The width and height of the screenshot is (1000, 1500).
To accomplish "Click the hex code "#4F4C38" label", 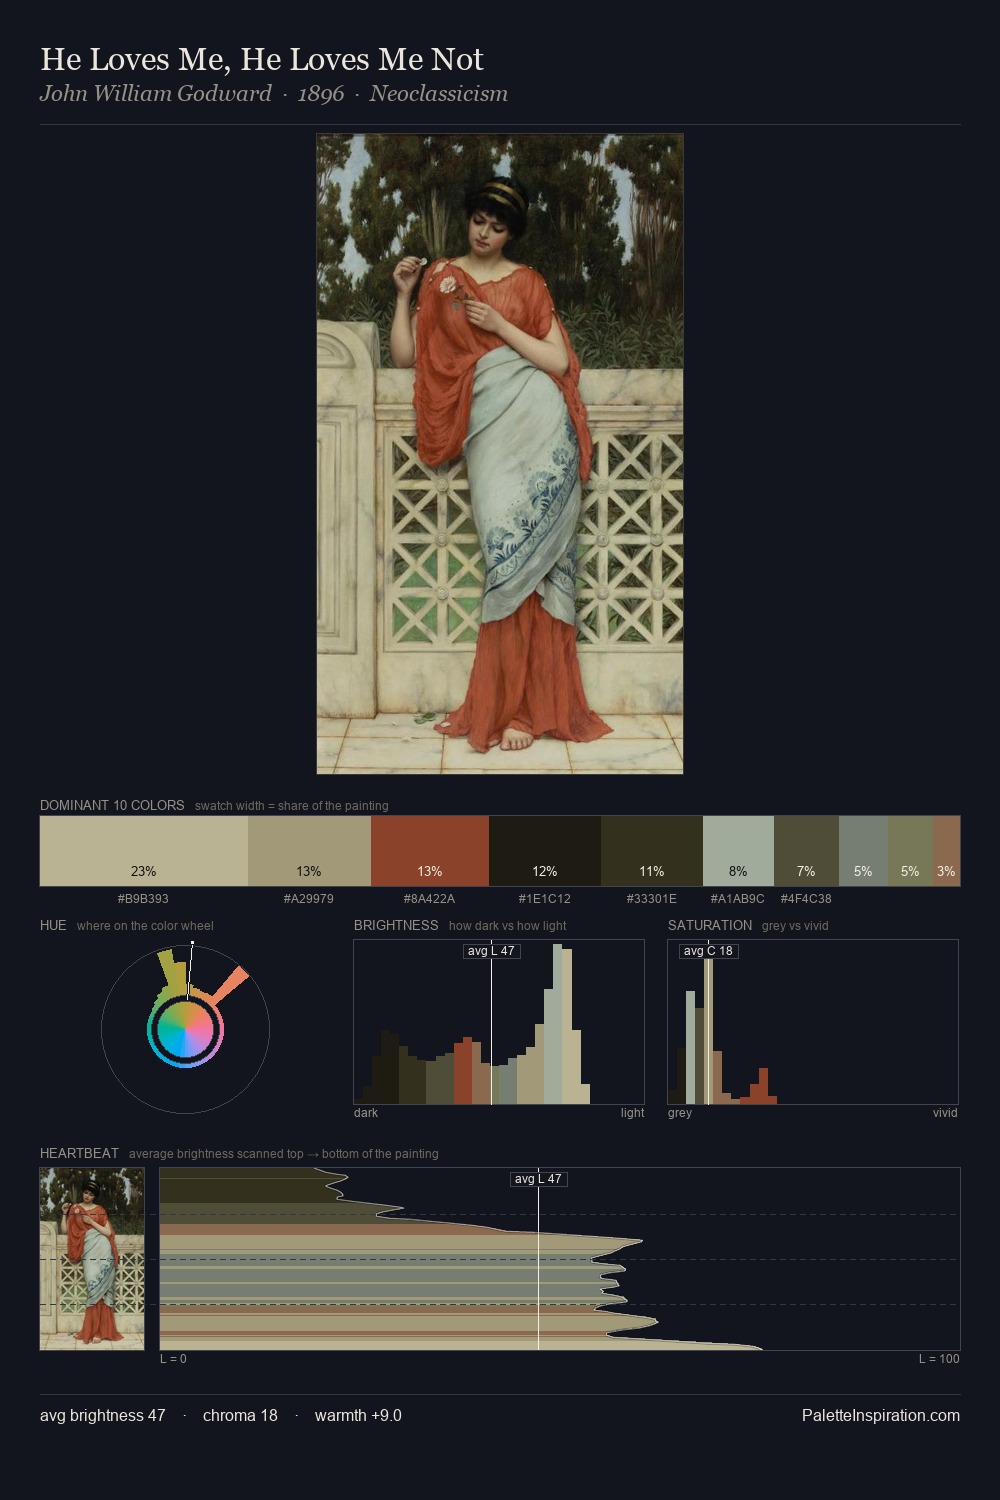I will coord(806,899).
